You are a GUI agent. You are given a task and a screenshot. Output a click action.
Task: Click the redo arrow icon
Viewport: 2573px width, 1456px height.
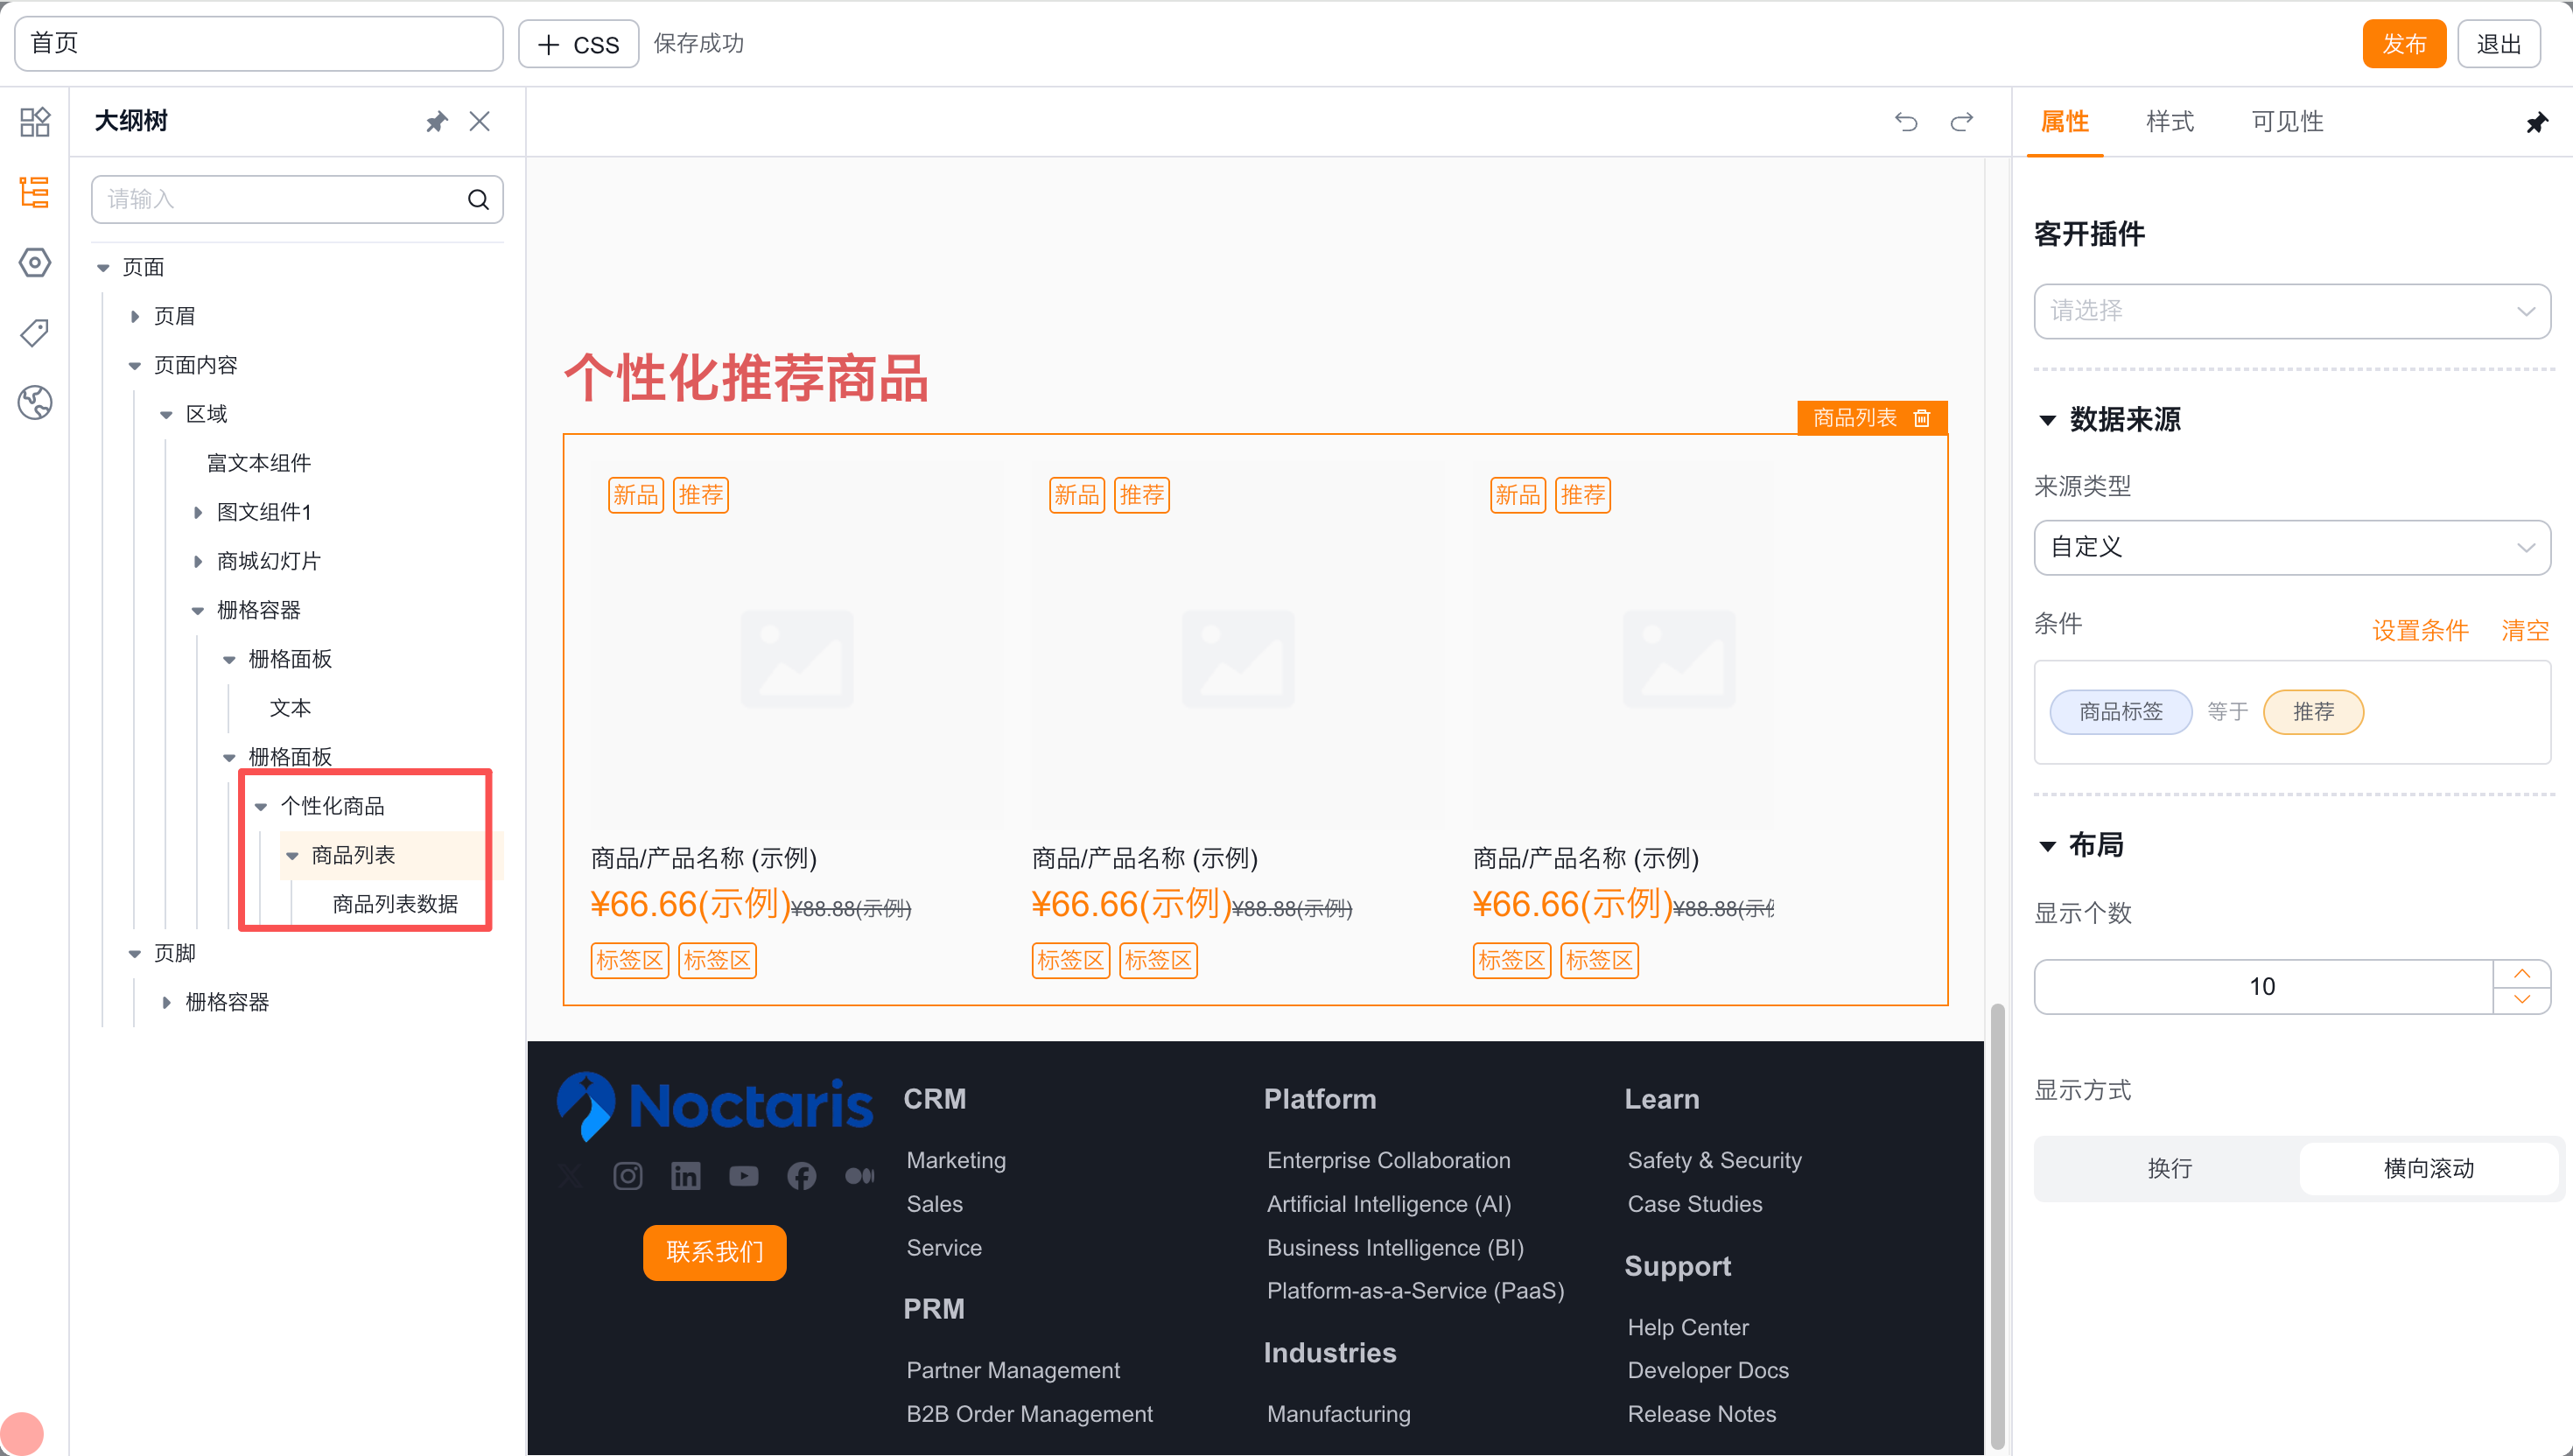(x=1962, y=122)
